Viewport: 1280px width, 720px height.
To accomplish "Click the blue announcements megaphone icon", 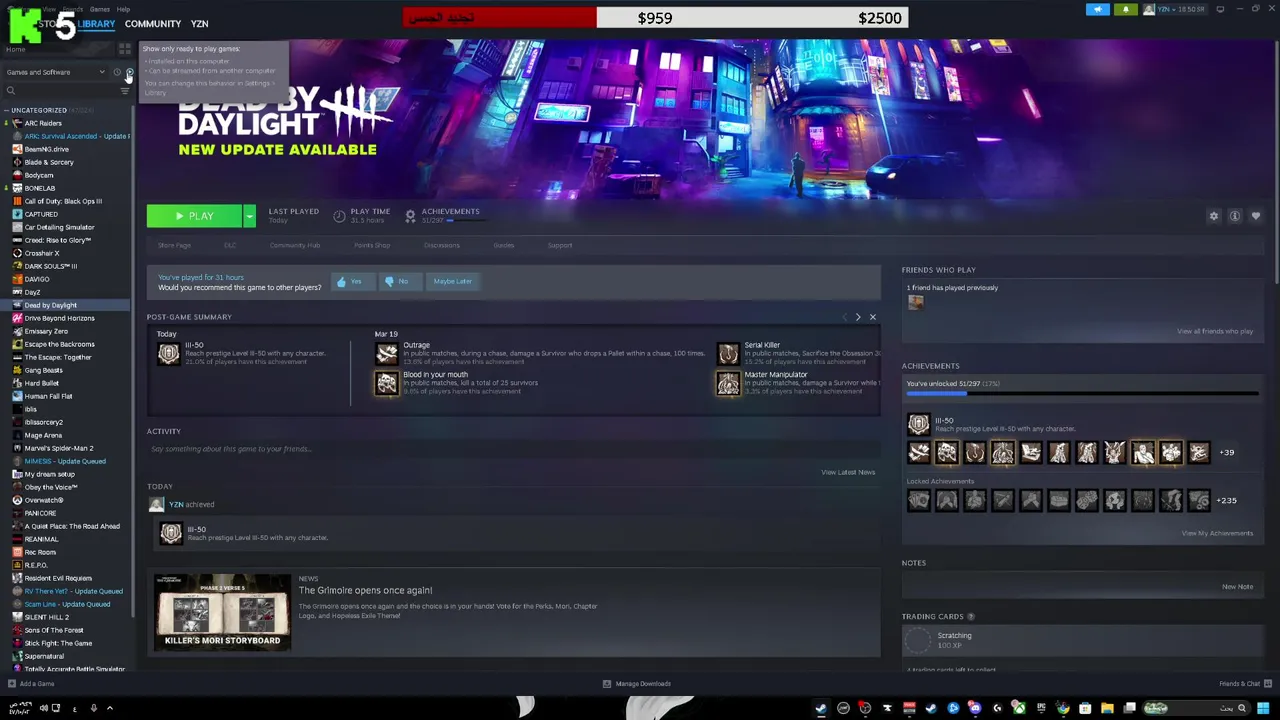I will click(1097, 10).
